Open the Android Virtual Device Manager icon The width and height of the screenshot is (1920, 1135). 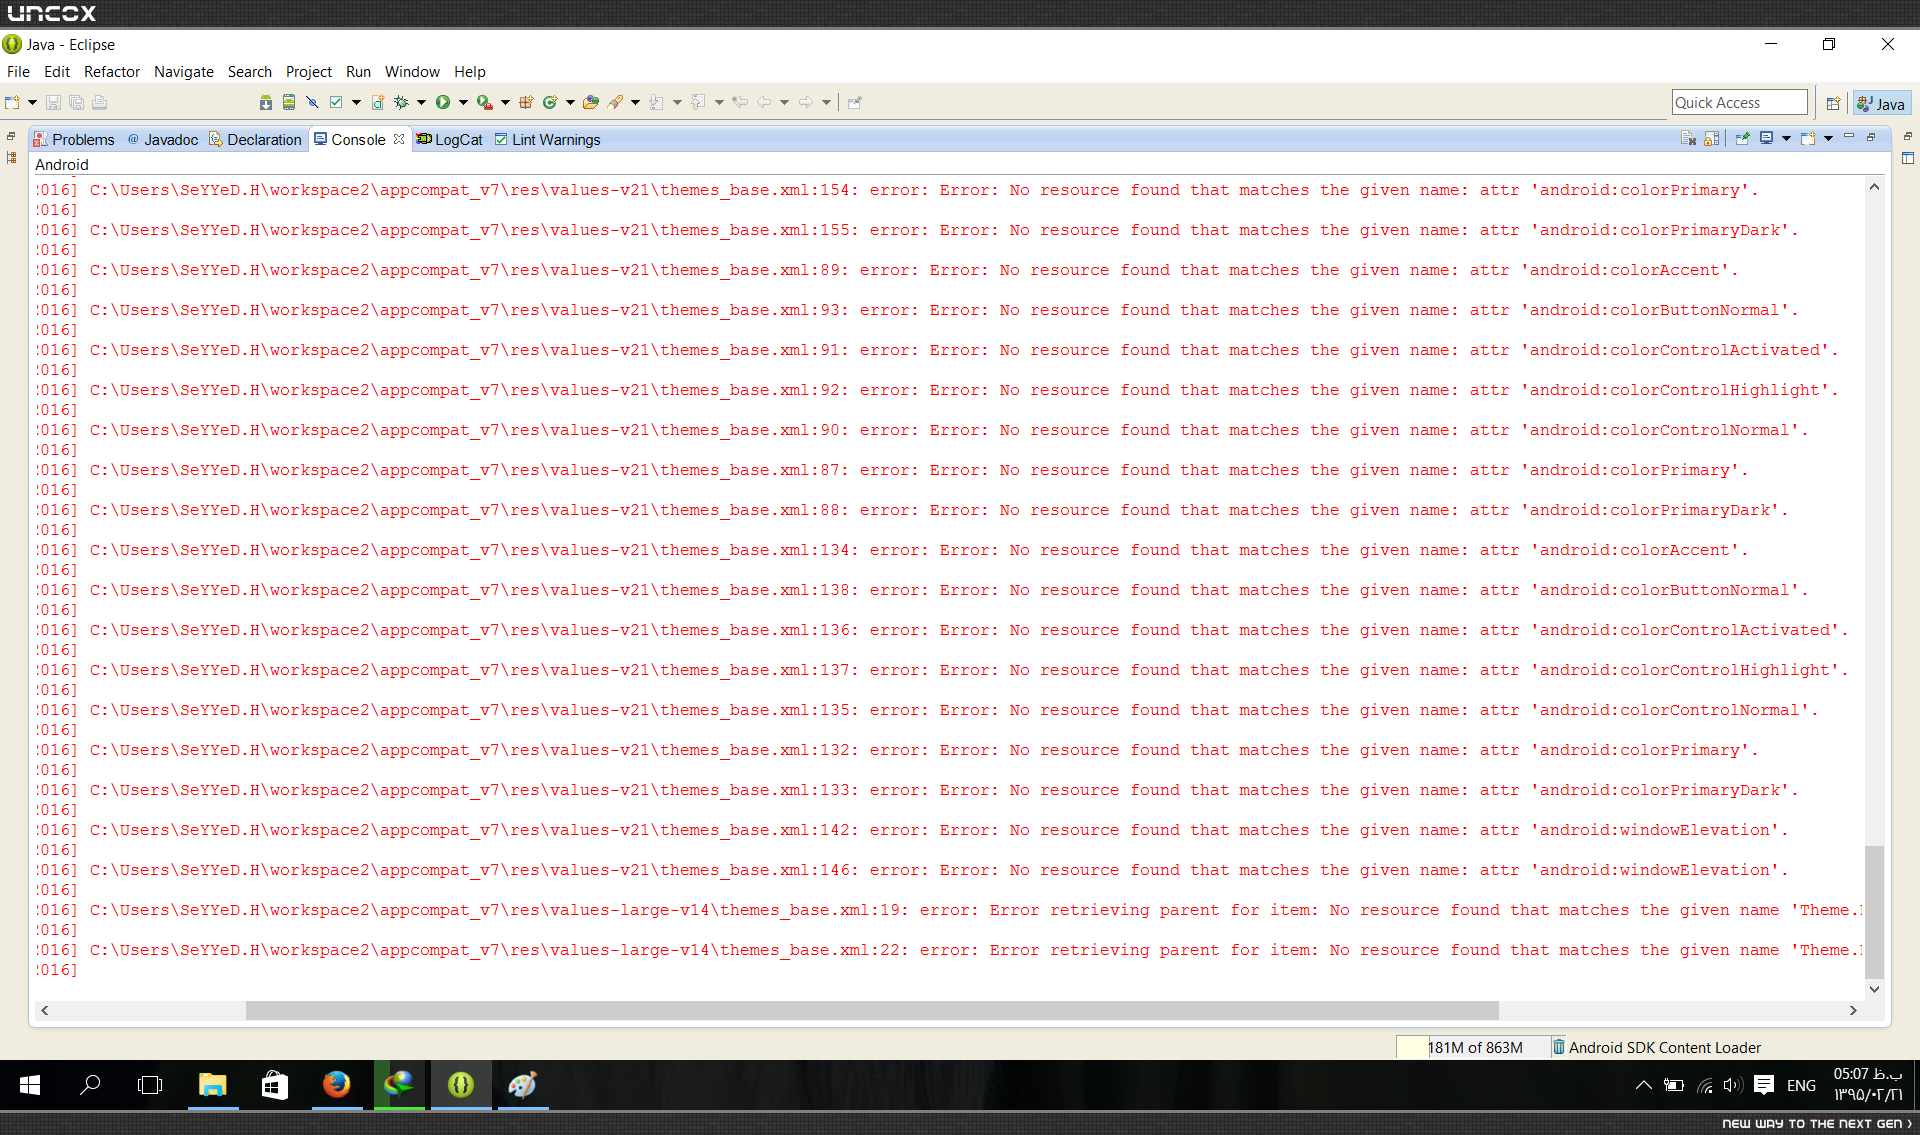click(289, 102)
